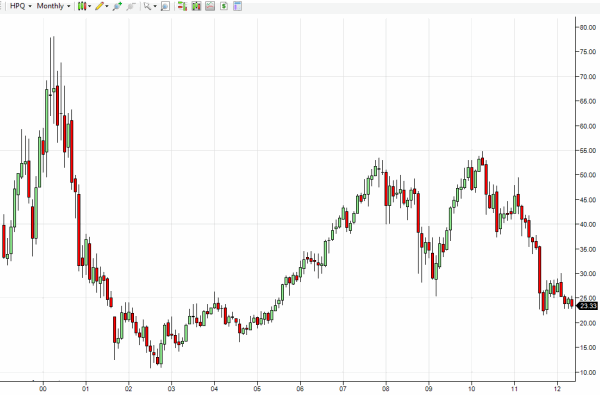Click the 12 year label on time axis
The image size is (600, 395).
coord(557,389)
